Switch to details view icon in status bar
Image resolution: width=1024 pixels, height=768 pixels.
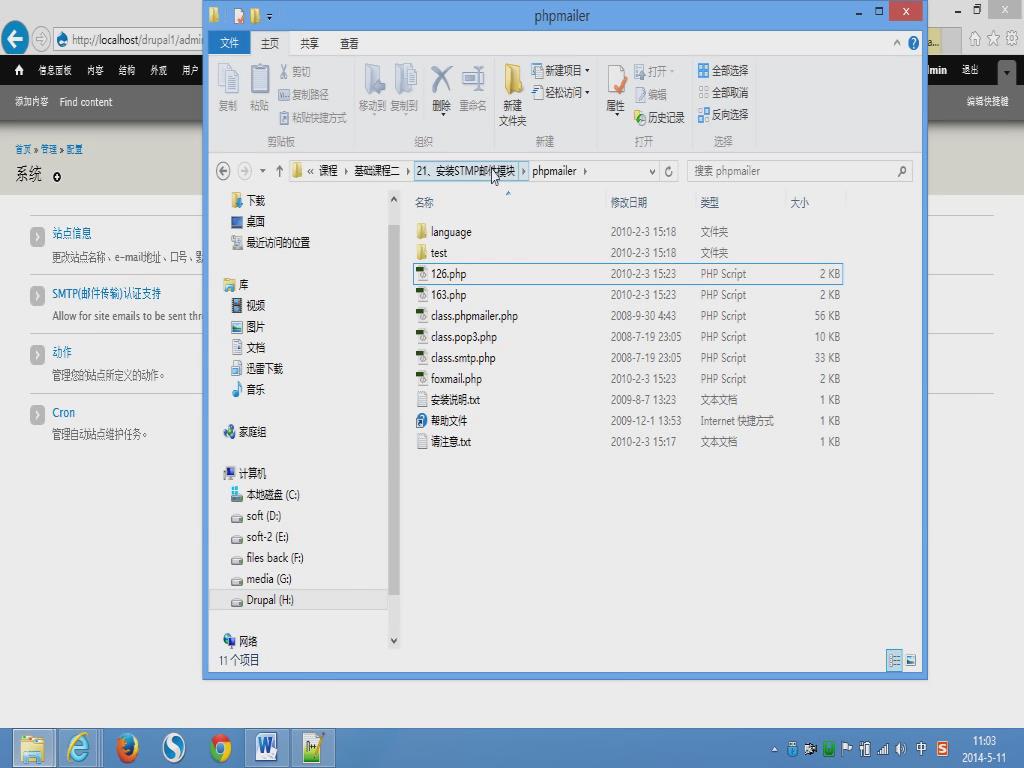[x=894, y=660]
